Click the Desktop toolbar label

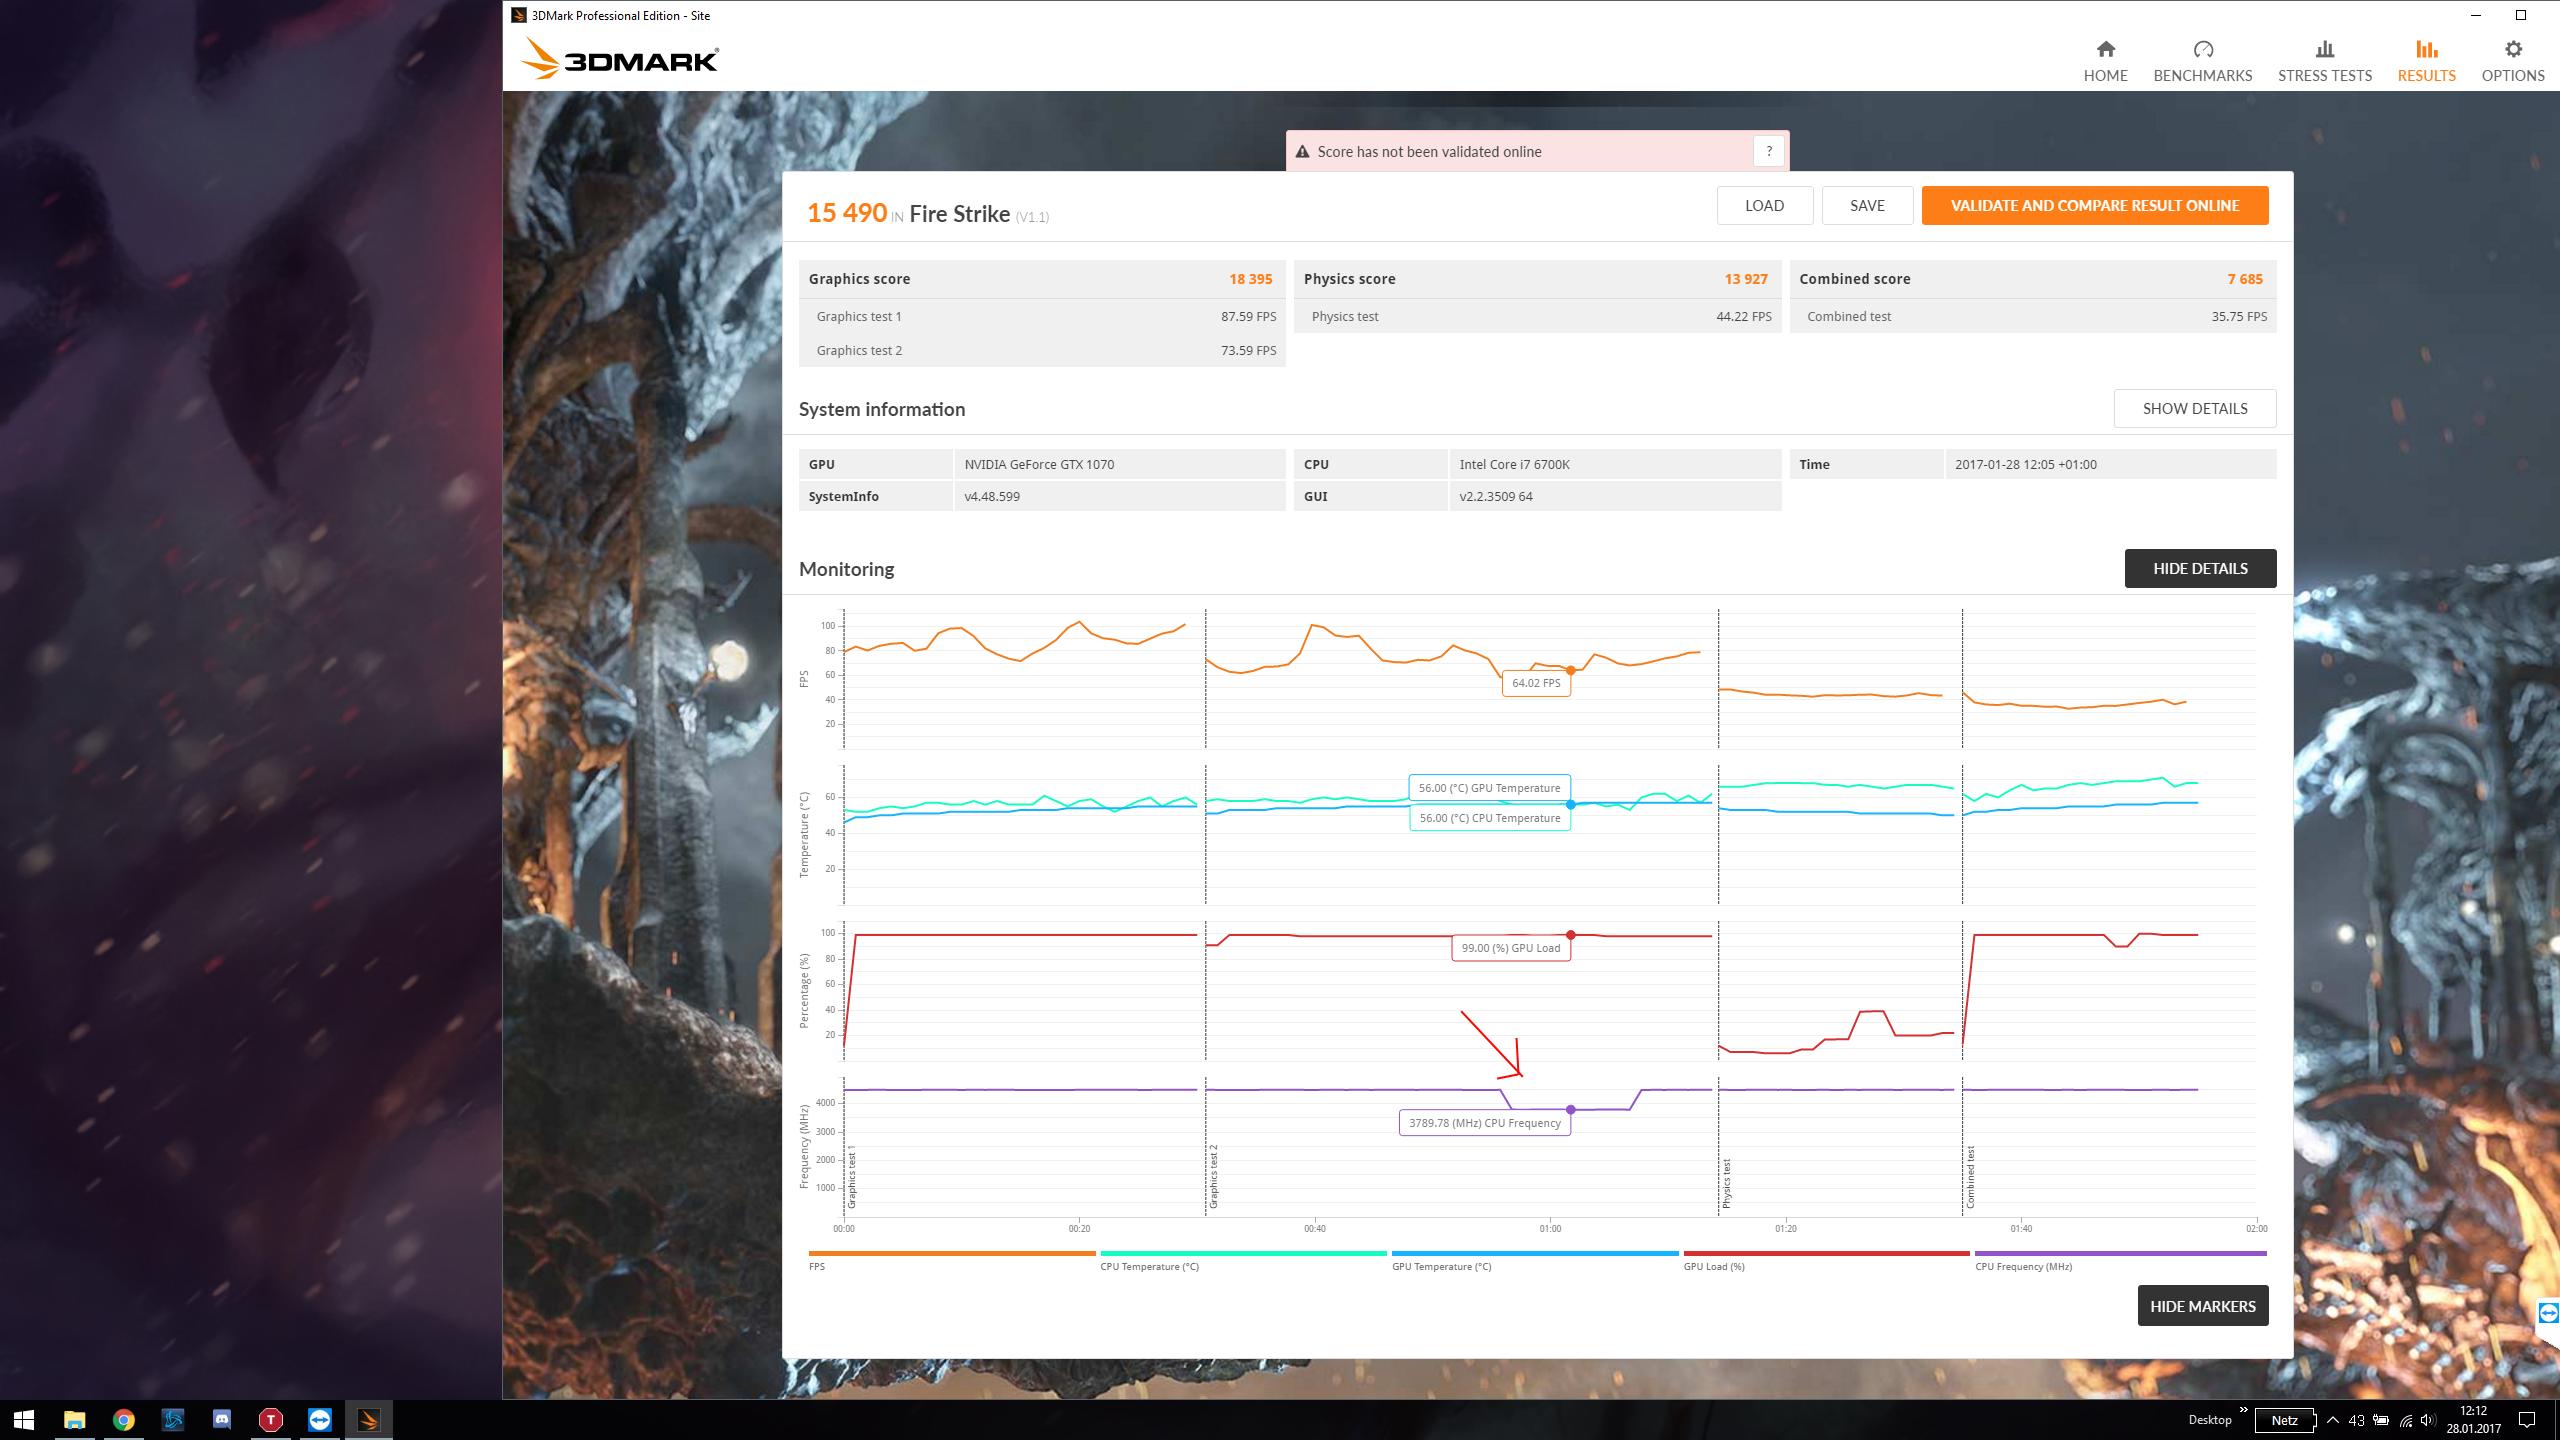(x=2209, y=1420)
